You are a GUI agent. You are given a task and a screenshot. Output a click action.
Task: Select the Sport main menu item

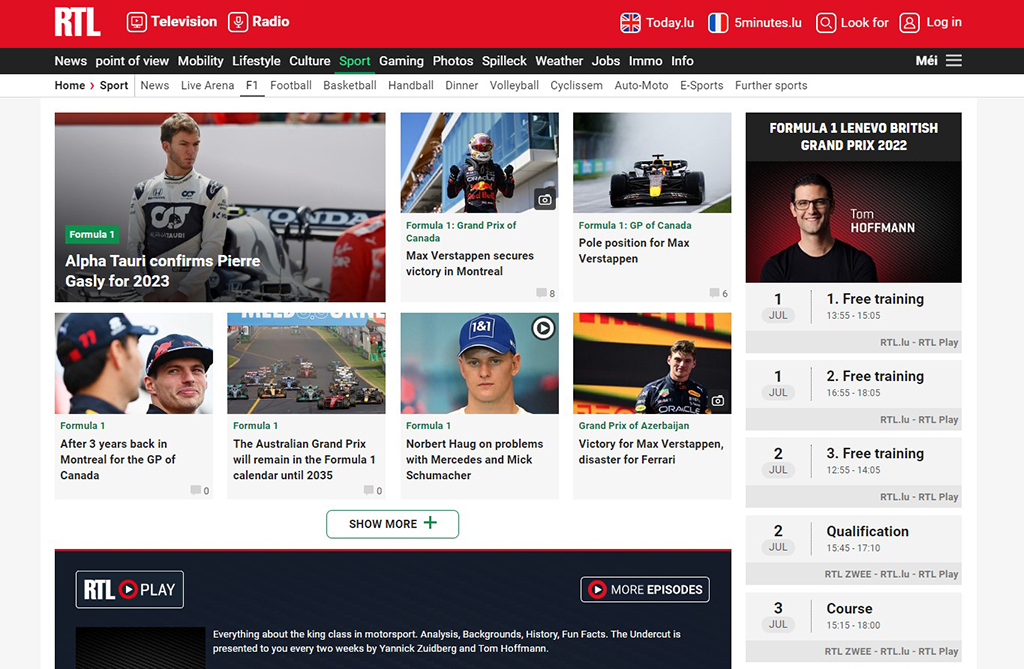point(355,61)
